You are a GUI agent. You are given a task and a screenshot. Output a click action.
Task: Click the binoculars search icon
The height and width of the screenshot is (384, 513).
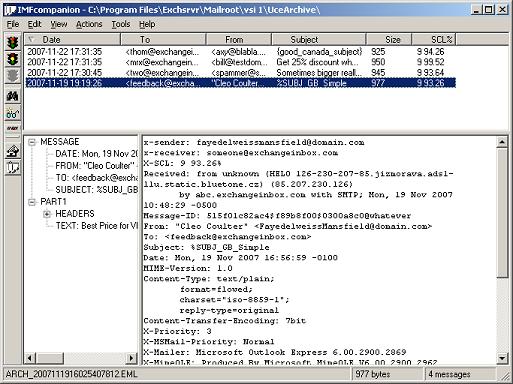[x=12, y=97]
